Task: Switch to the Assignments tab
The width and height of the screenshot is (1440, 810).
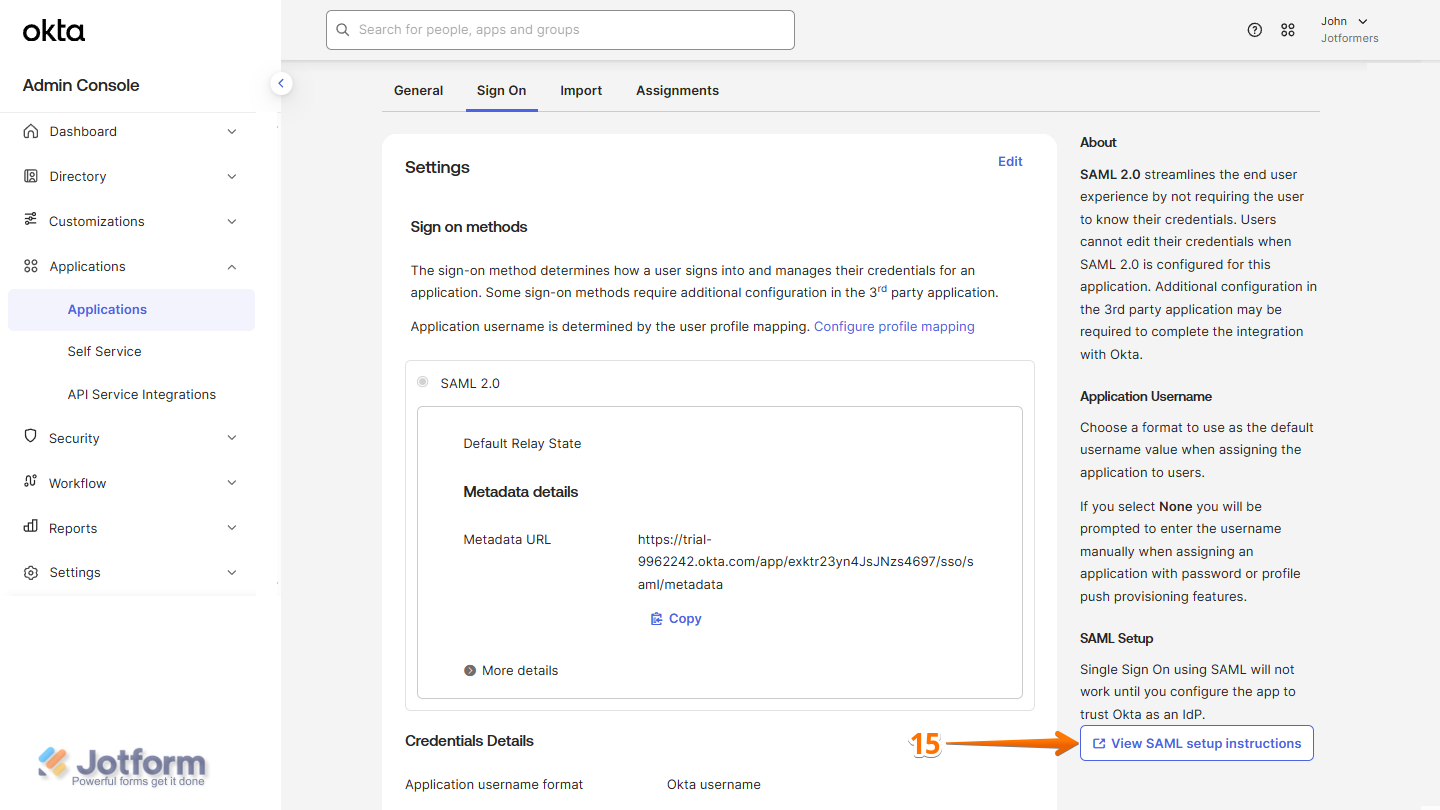Action: (677, 91)
